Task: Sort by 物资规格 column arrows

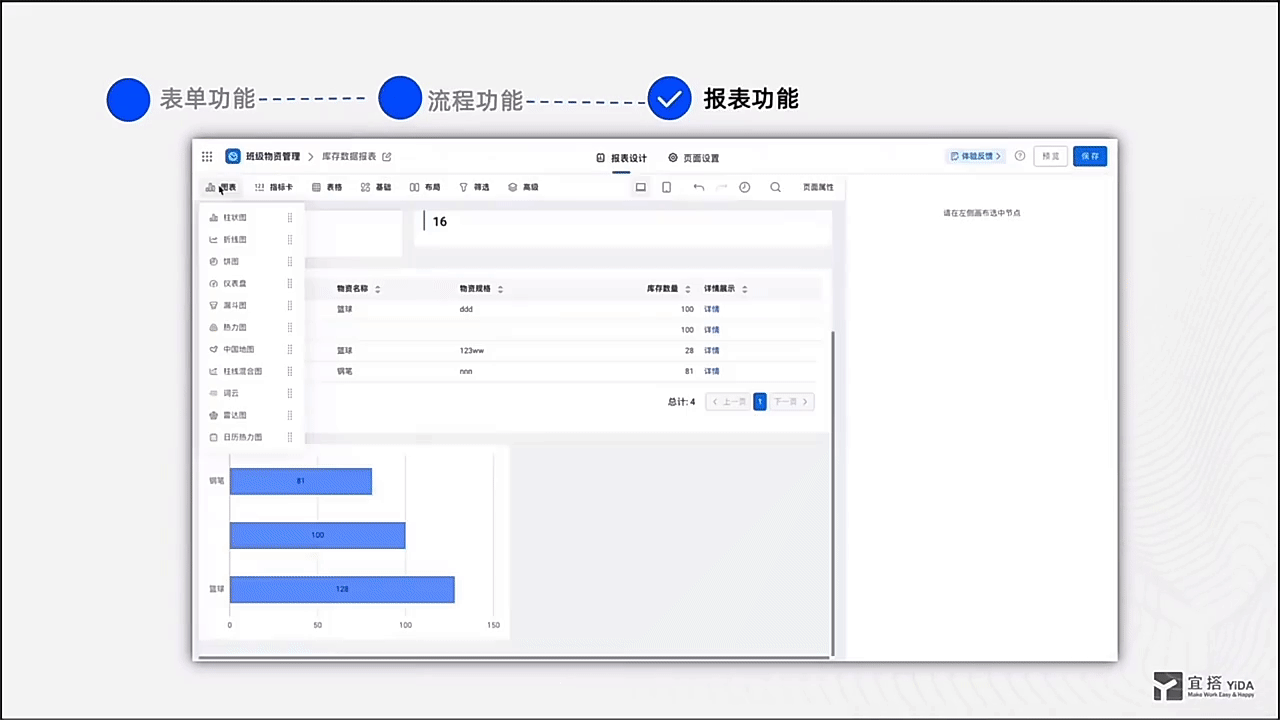Action: [x=500, y=289]
